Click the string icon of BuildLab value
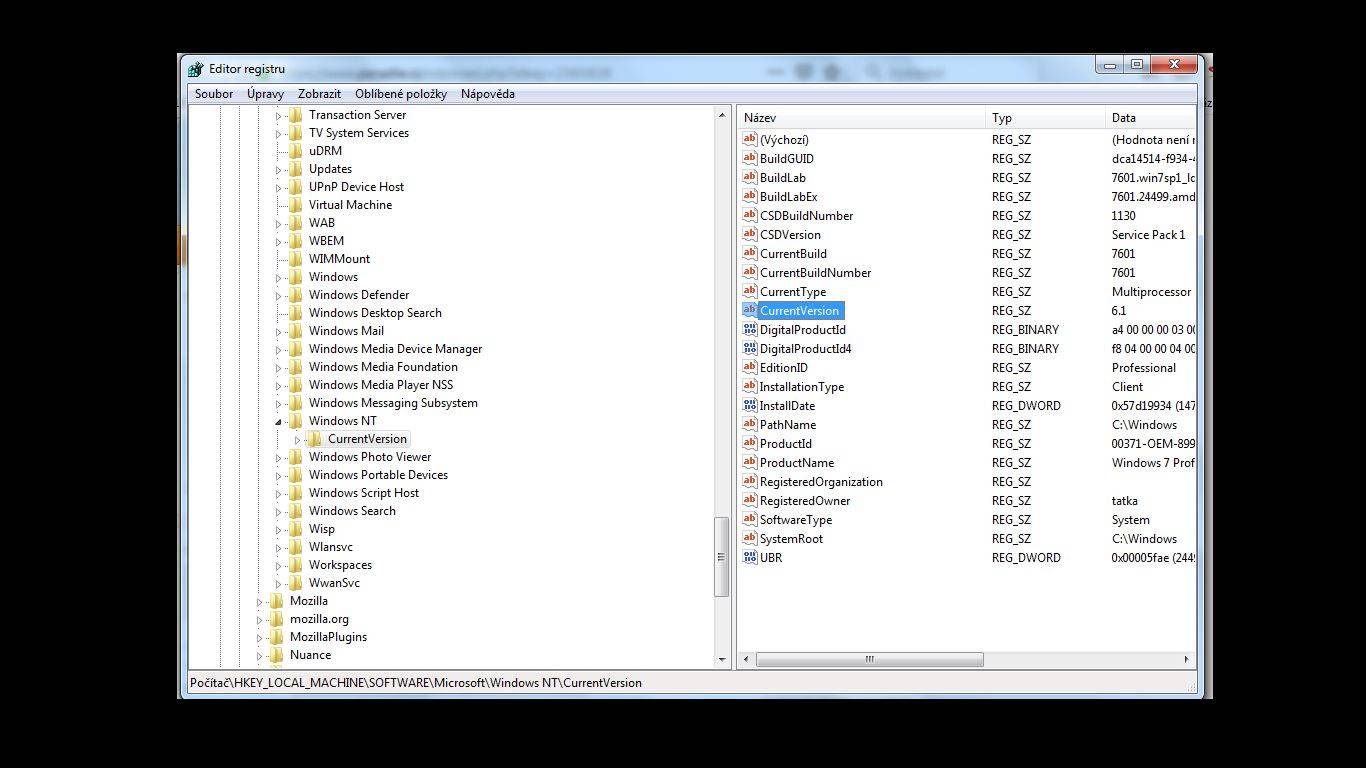Screen dimensions: 1366x768 pyautogui.click(x=750, y=177)
